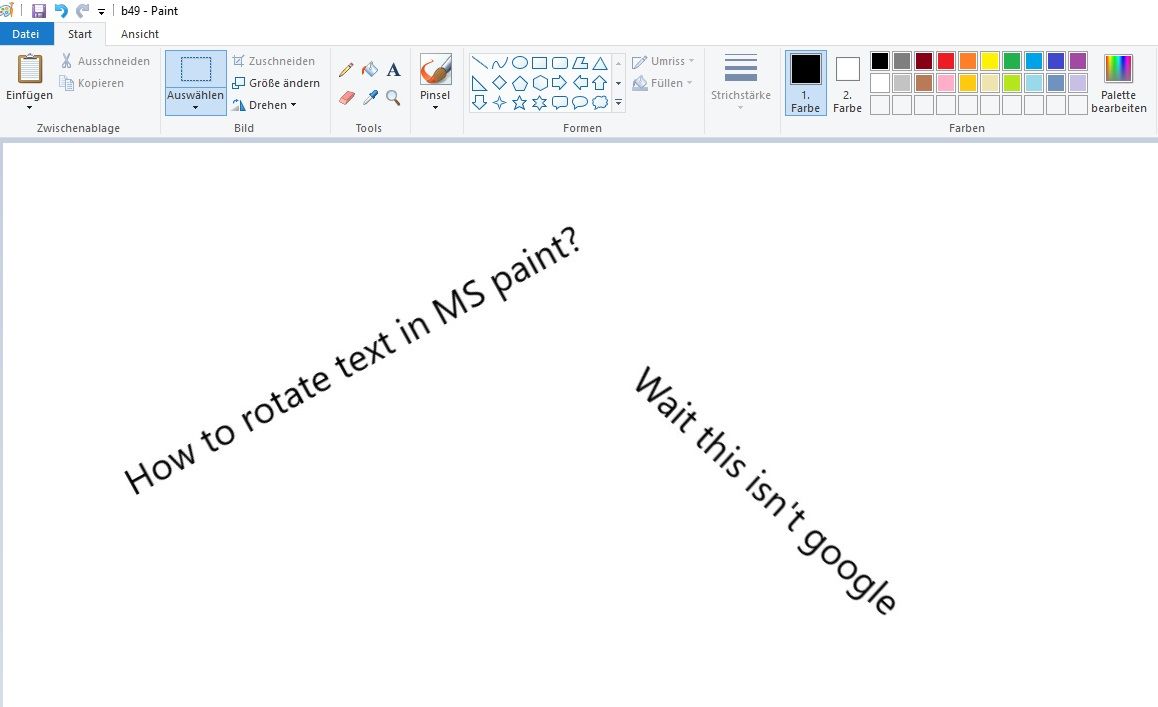1158x707 pixels.
Task: Pick the green color swatch
Action: (x=1012, y=61)
